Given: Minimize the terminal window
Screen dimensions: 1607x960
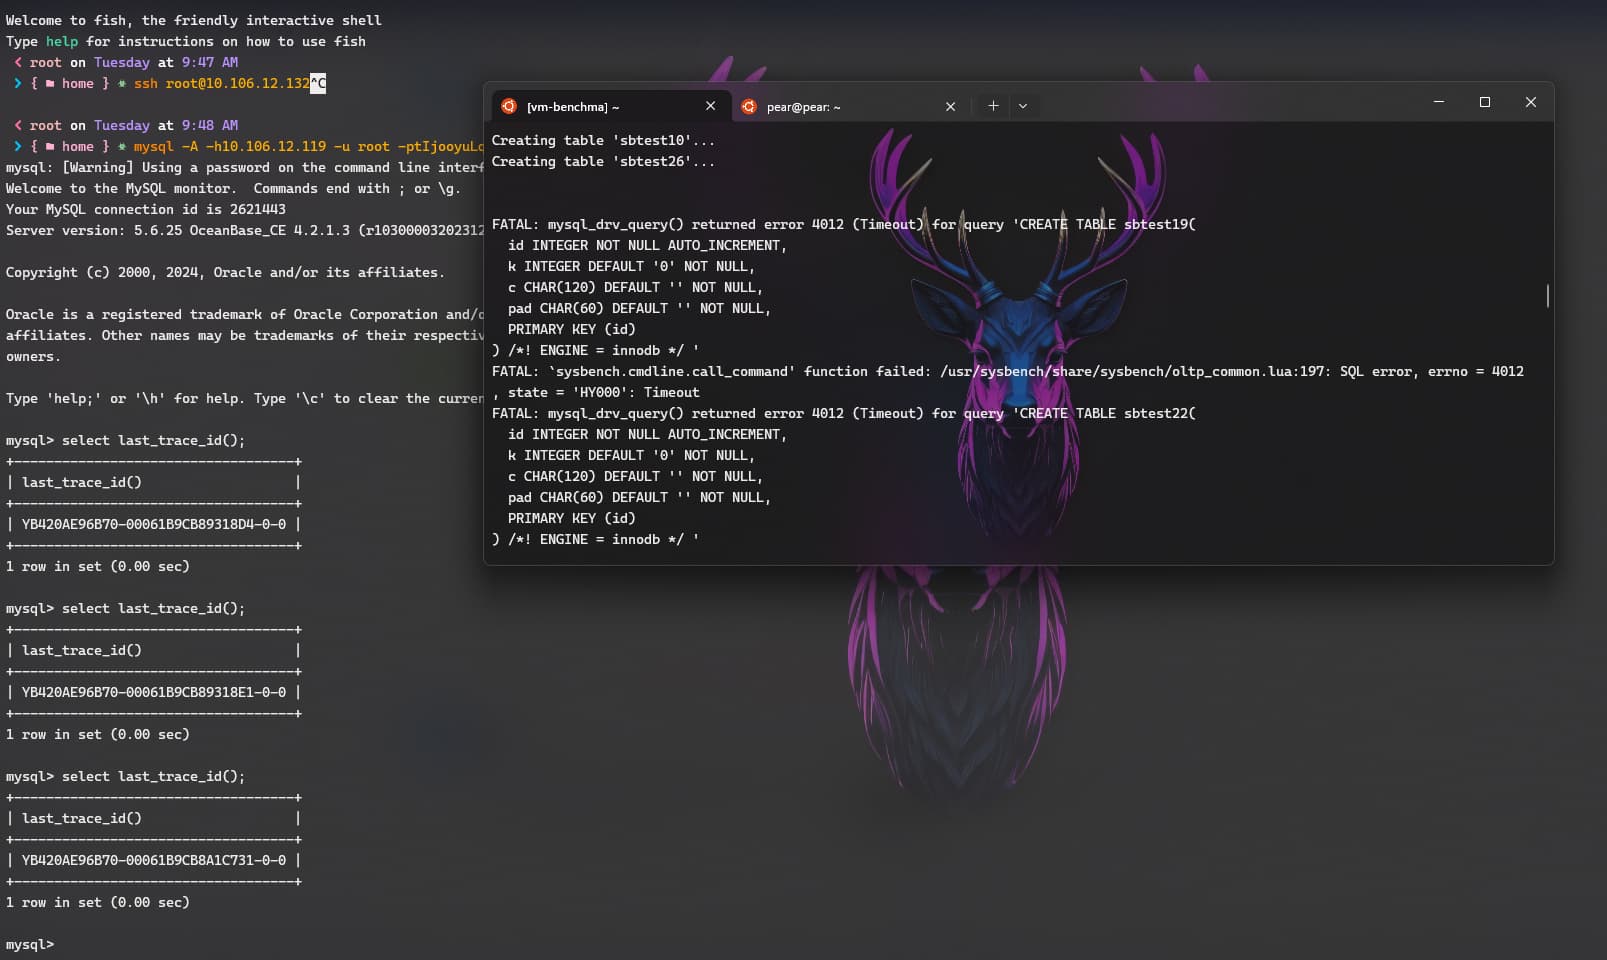Looking at the screenshot, I should click(x=1439, y=102).
